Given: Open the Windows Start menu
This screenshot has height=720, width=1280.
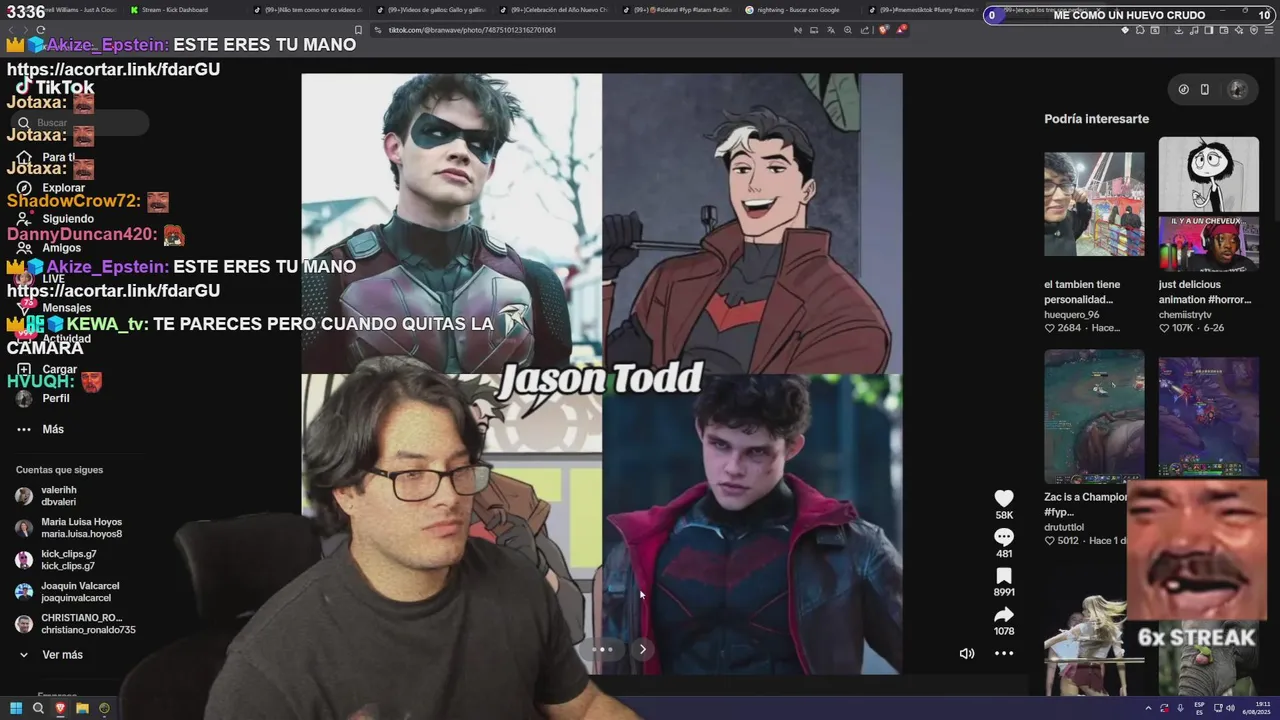Looking at the screenshot, I should (x=15, y=708).
